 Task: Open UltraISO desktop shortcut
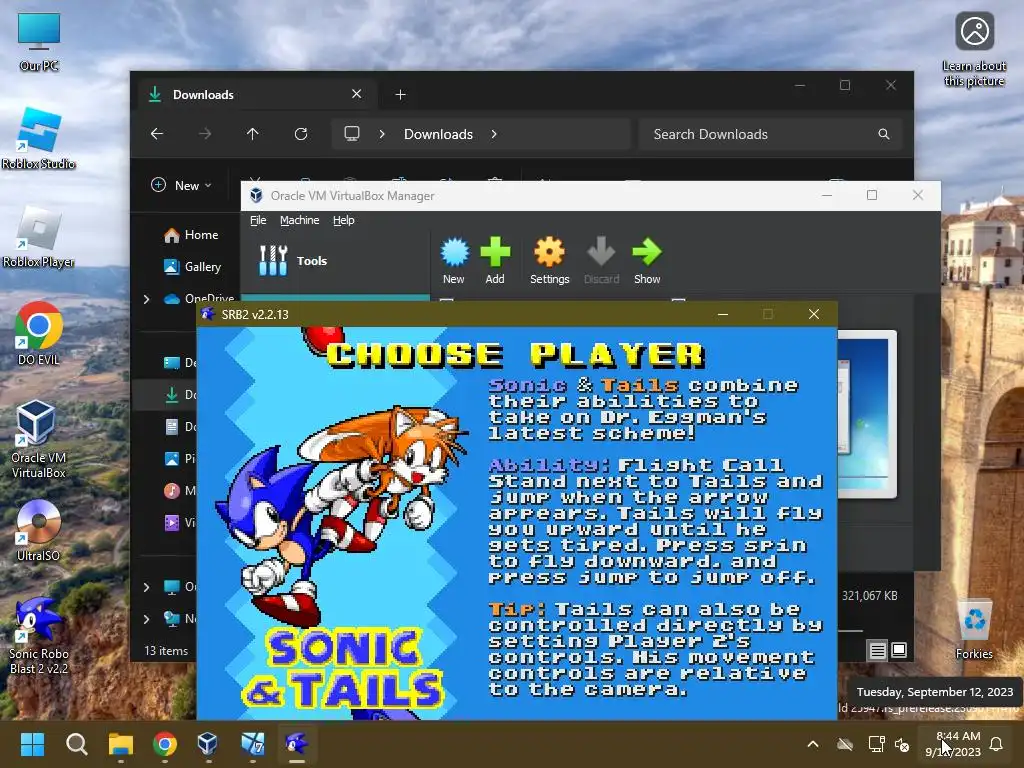click(x=39, y=531)
